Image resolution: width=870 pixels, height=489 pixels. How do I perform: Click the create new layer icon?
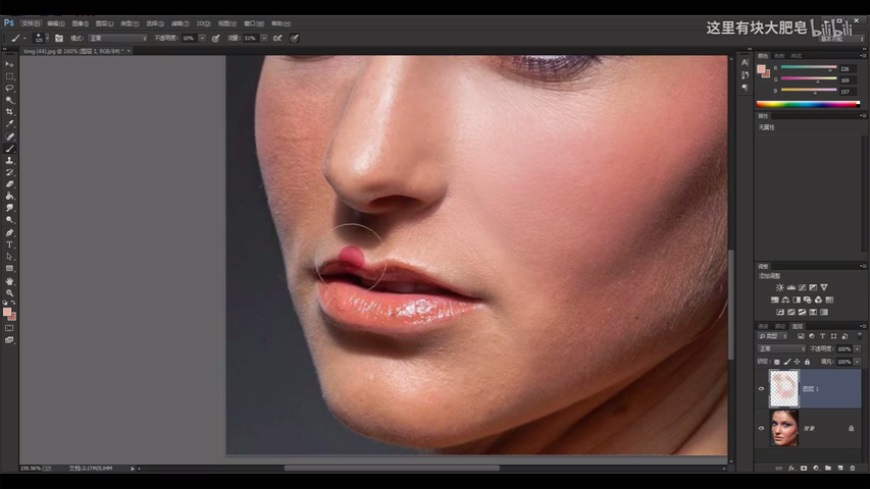840,467
